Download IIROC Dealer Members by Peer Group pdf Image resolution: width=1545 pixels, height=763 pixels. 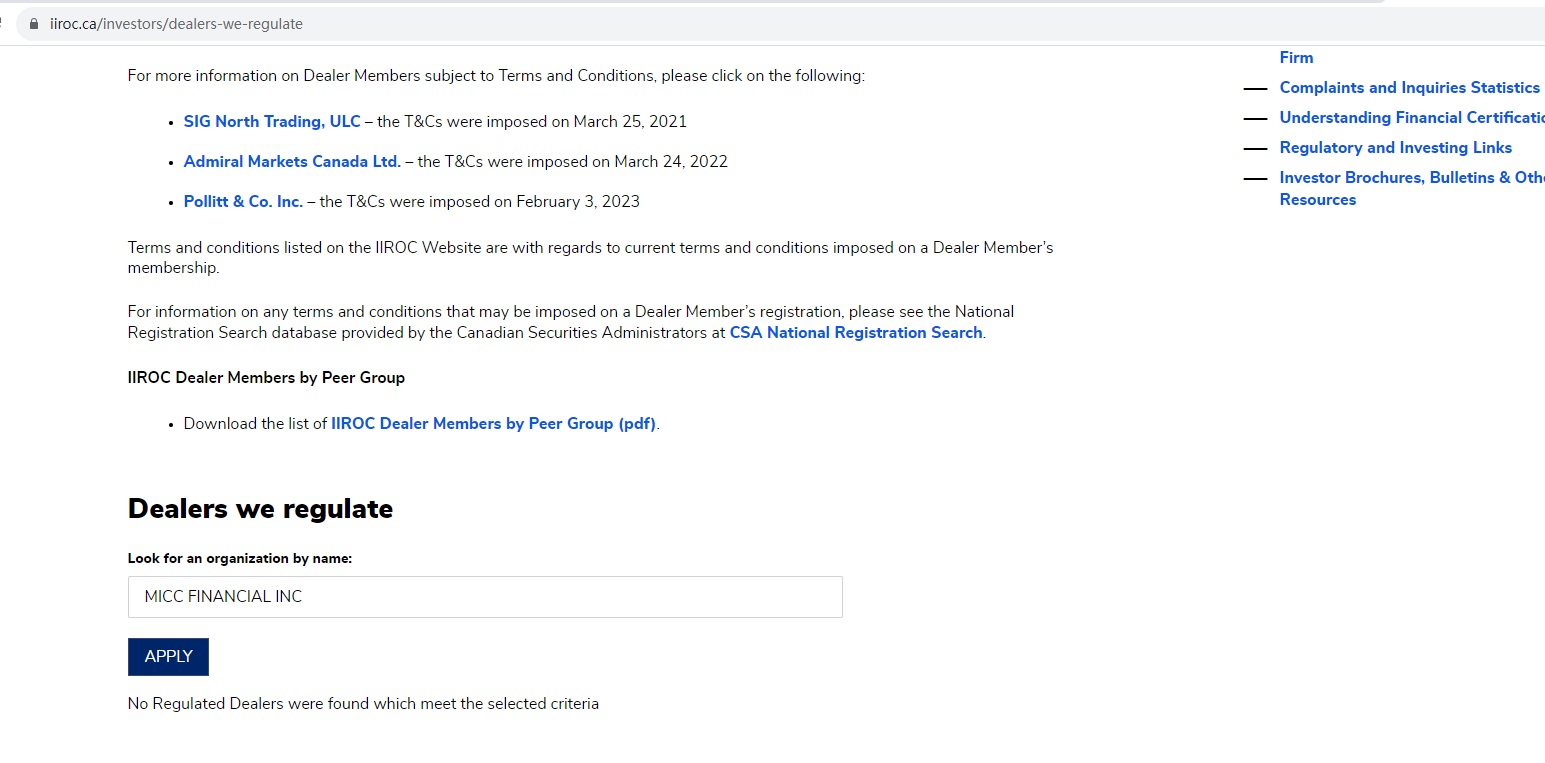pos(494,424)
